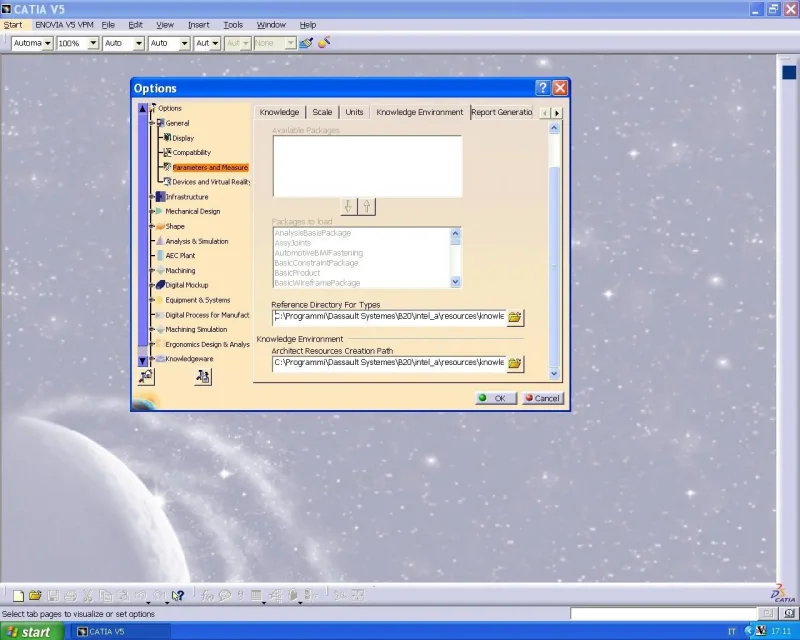Expand the Infrastructure node
The width and height of the screenshot is (800, 640).
coord(152,196)
